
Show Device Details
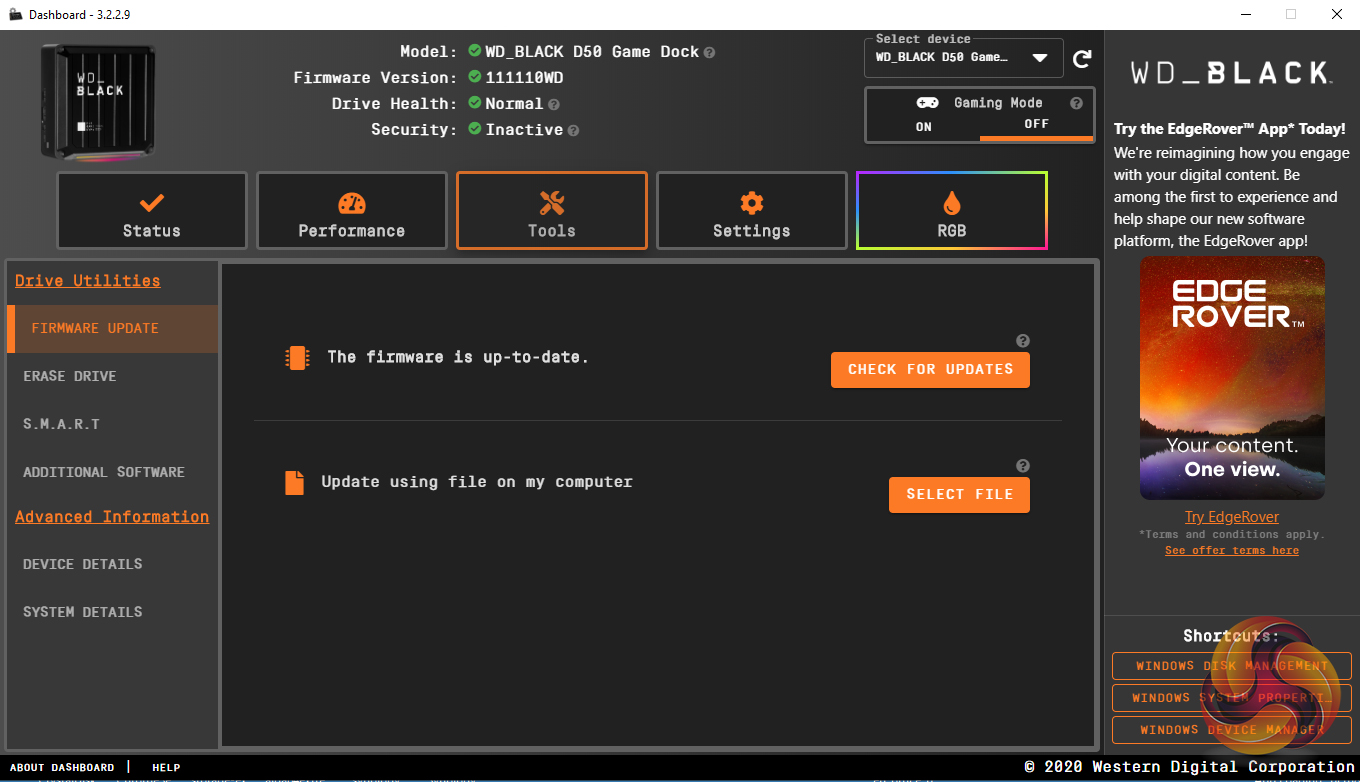112,565
